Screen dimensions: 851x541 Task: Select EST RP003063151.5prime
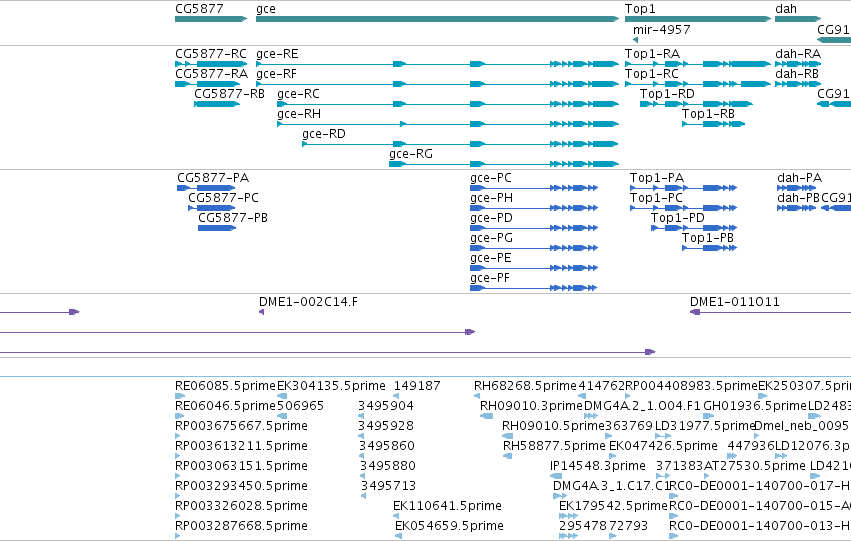point(177,476)
